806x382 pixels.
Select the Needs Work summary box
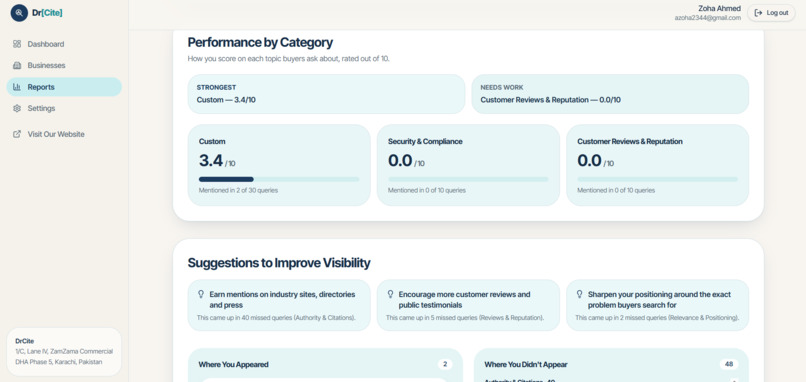coord(610,94)
